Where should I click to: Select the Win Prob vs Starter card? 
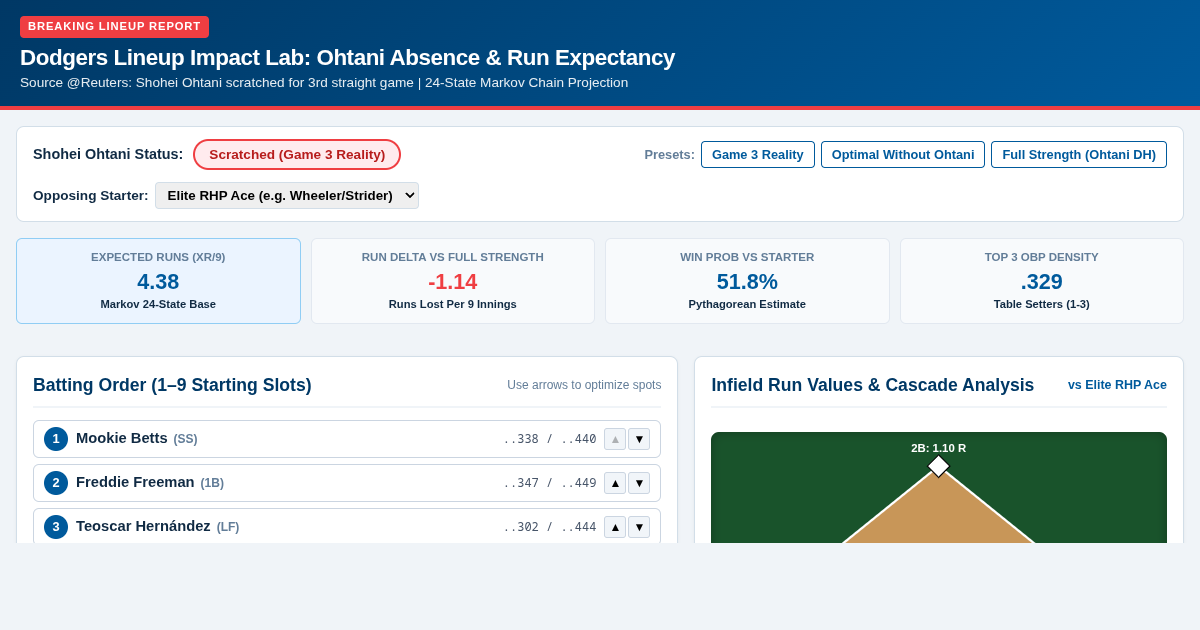coord(747,281)
